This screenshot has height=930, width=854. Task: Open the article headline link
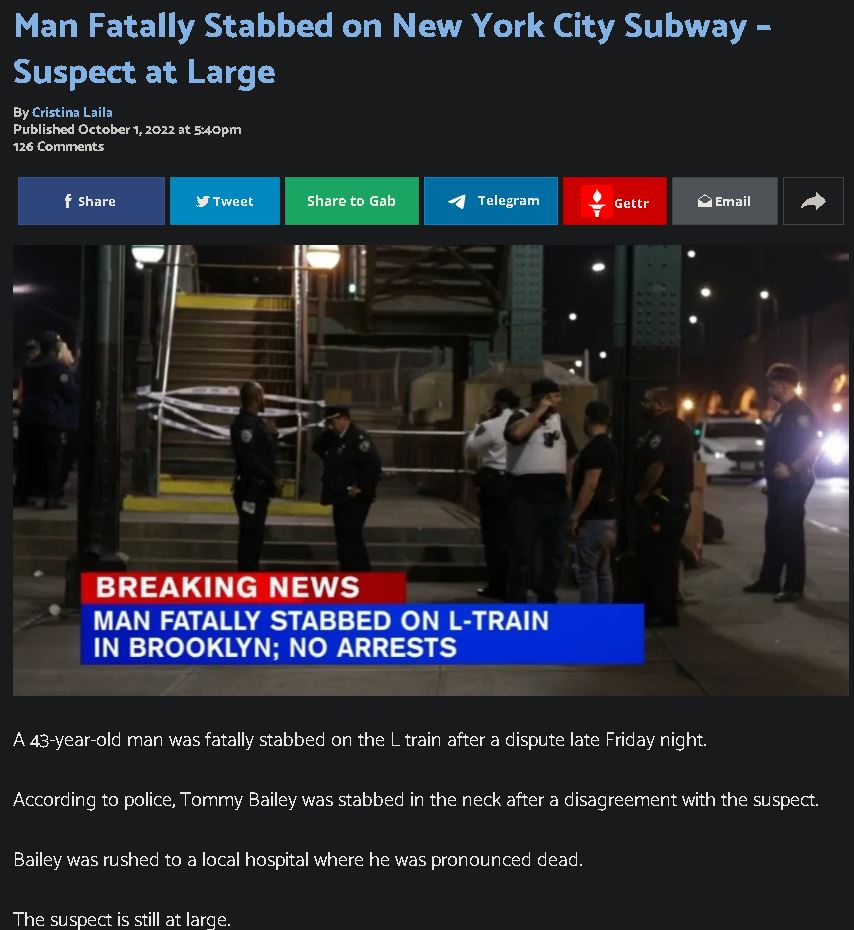[x=393, y=49]
